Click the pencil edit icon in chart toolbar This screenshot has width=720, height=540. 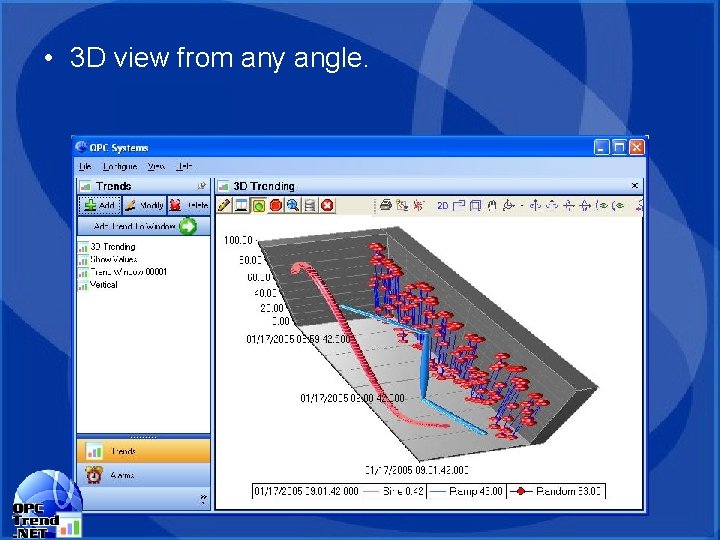224,205
